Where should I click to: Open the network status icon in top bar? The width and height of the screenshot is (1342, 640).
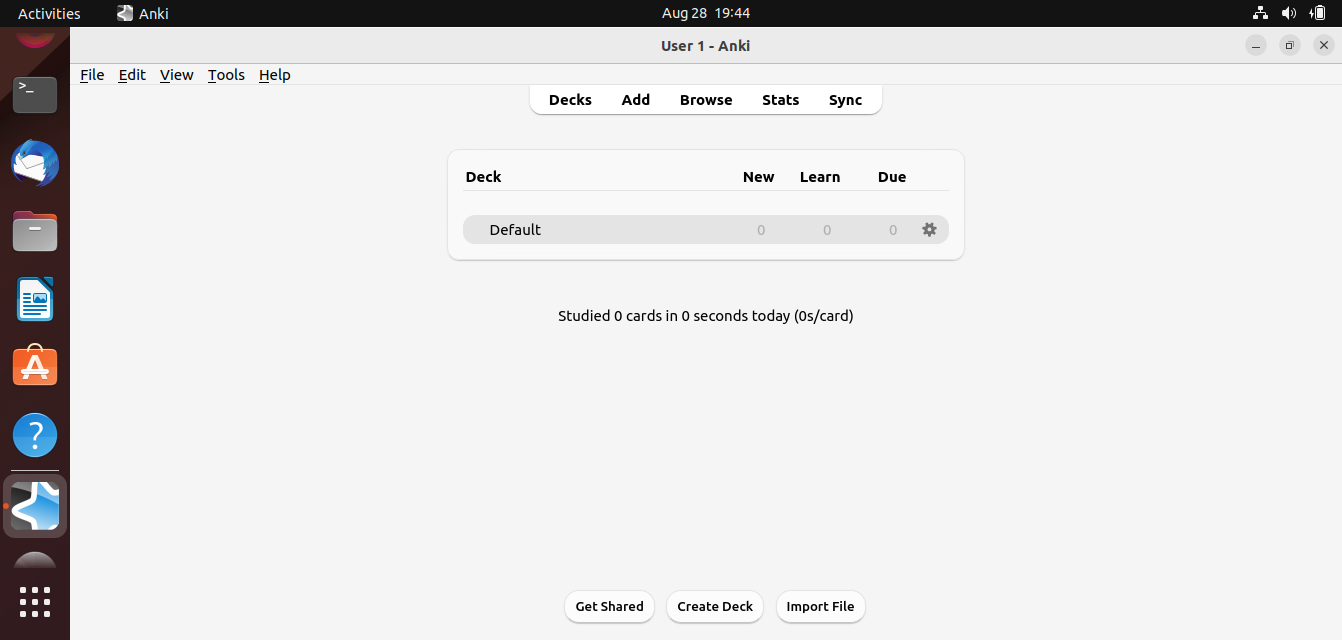(1260, 13)
